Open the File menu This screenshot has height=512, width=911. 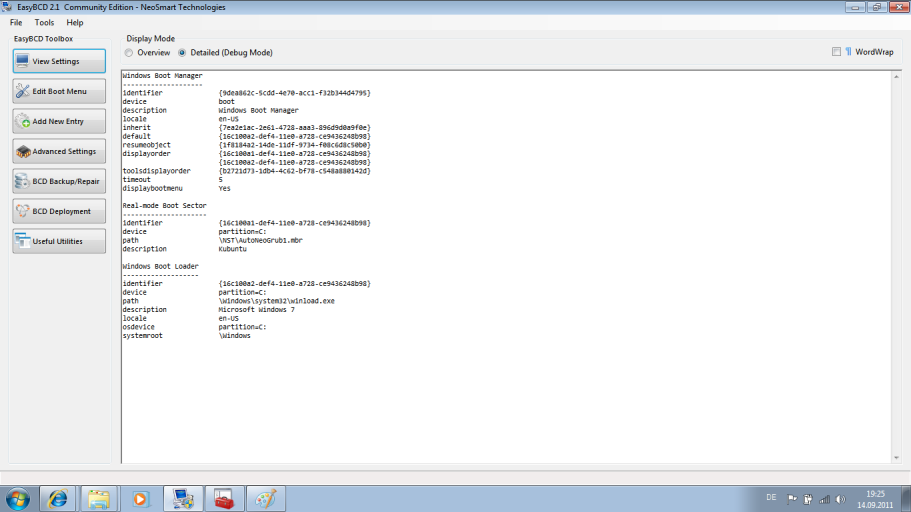tap(16, 23)
